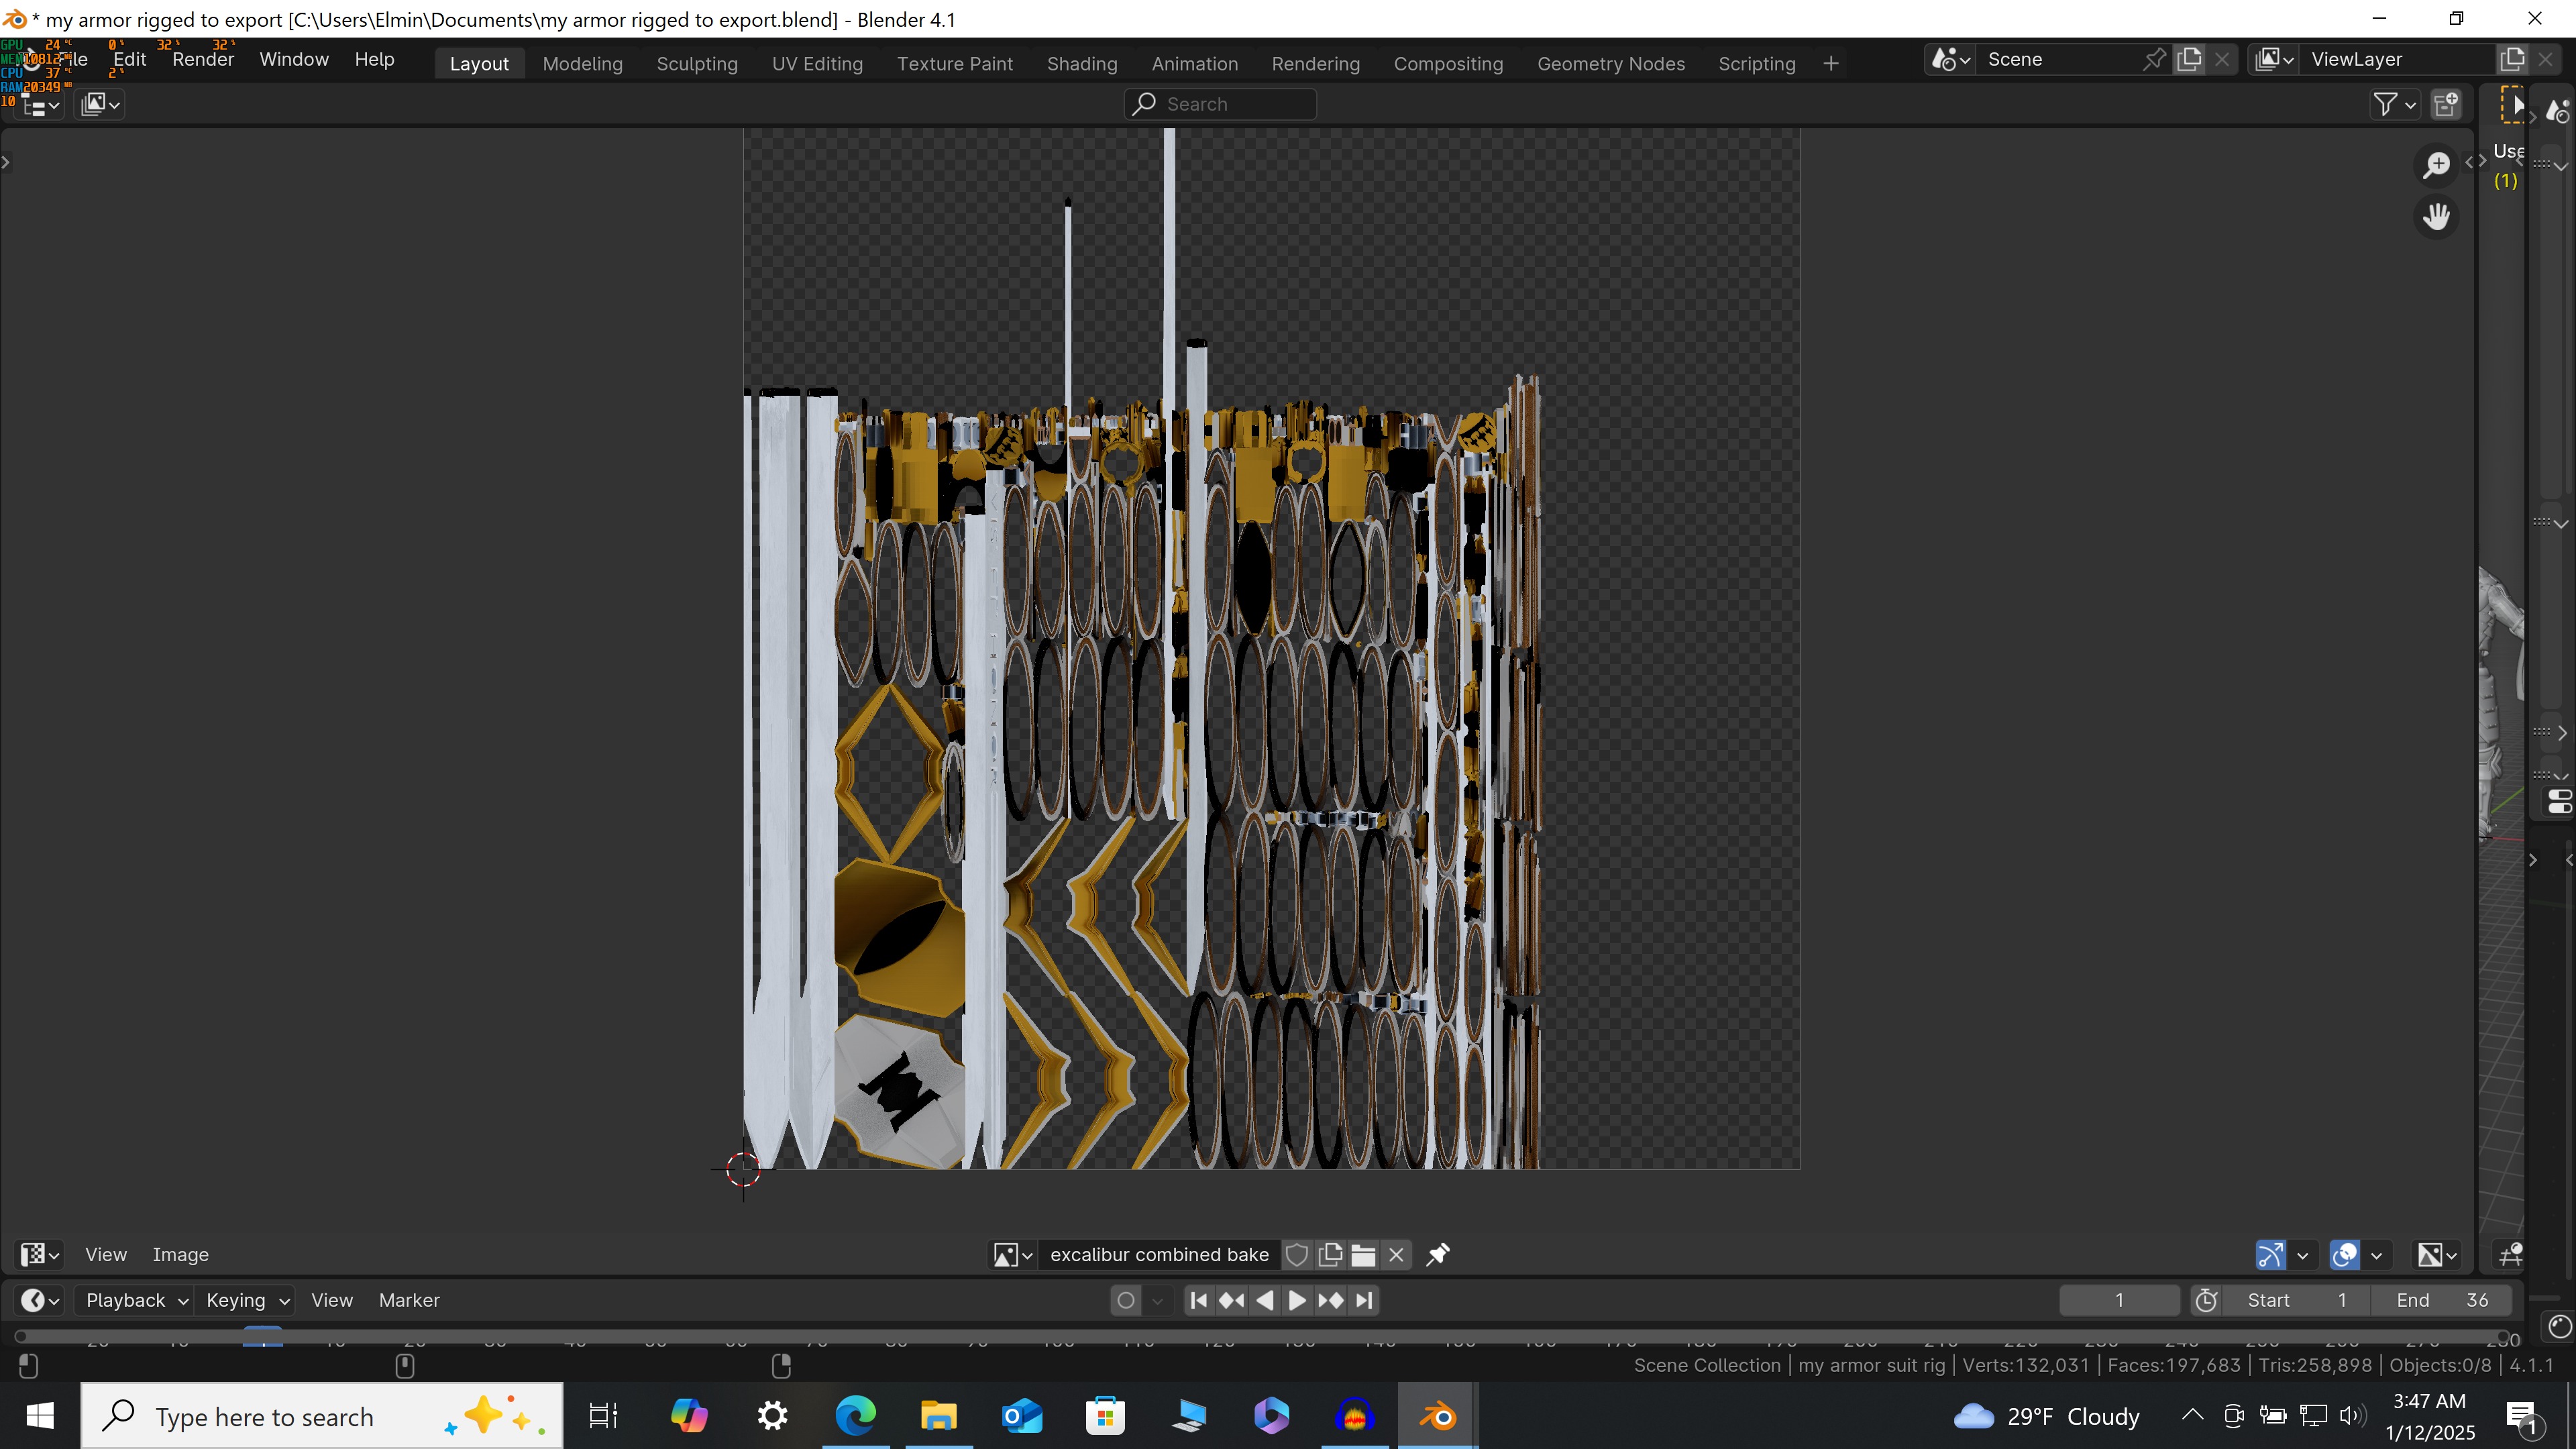Toggle fake user shield for the image
This screenshot has height=1449, width=2576.
1297,1254
